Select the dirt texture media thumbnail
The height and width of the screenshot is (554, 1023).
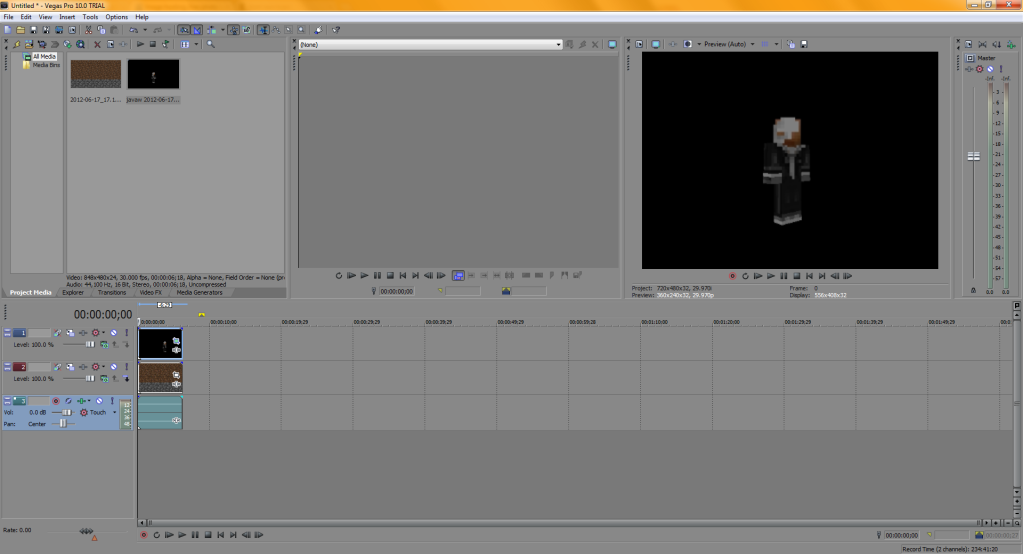coord(96,74)
